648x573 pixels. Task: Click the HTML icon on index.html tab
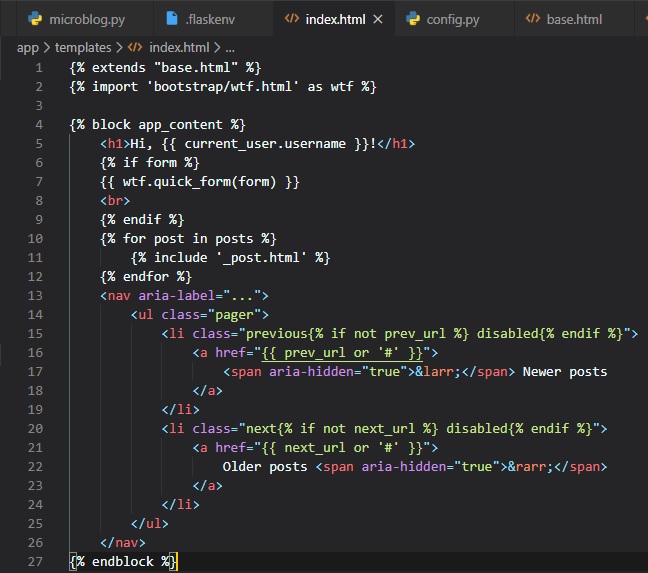(291, 19)
